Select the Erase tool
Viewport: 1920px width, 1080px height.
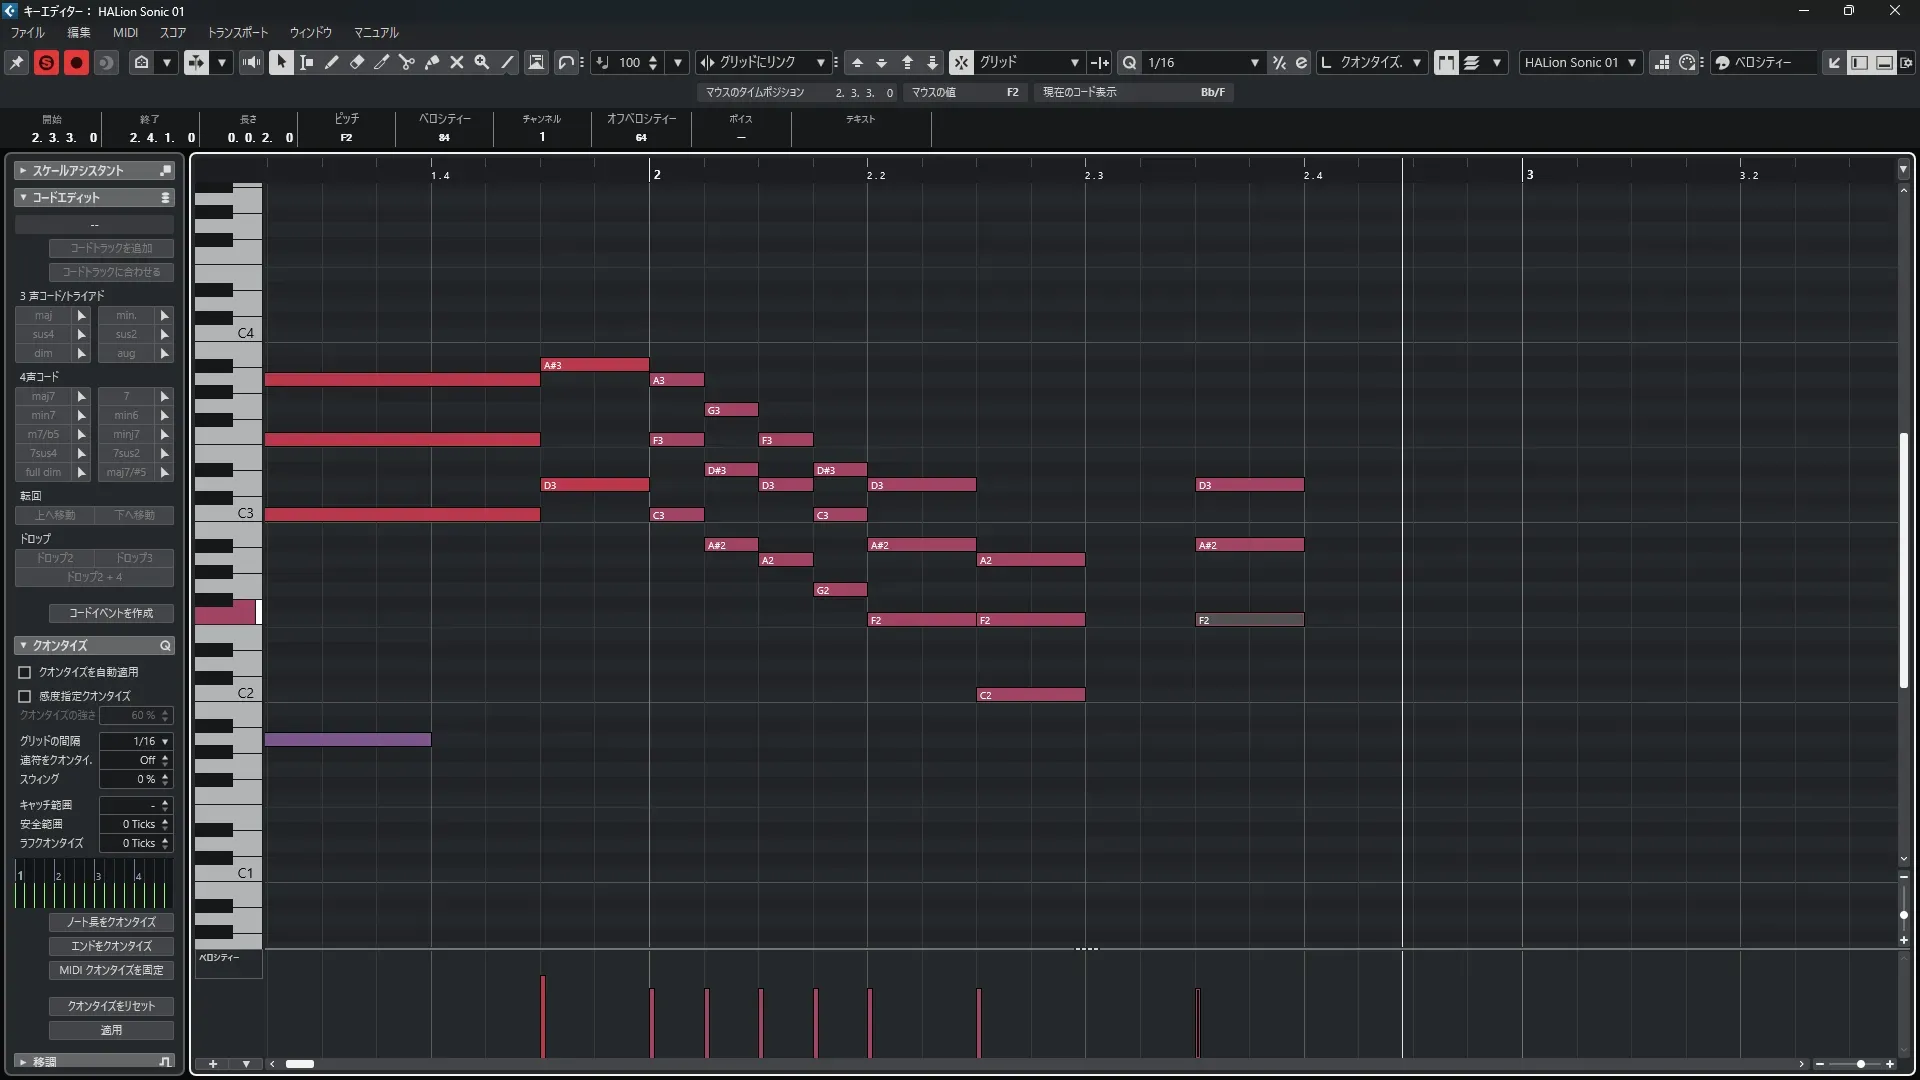coord(357,62)
